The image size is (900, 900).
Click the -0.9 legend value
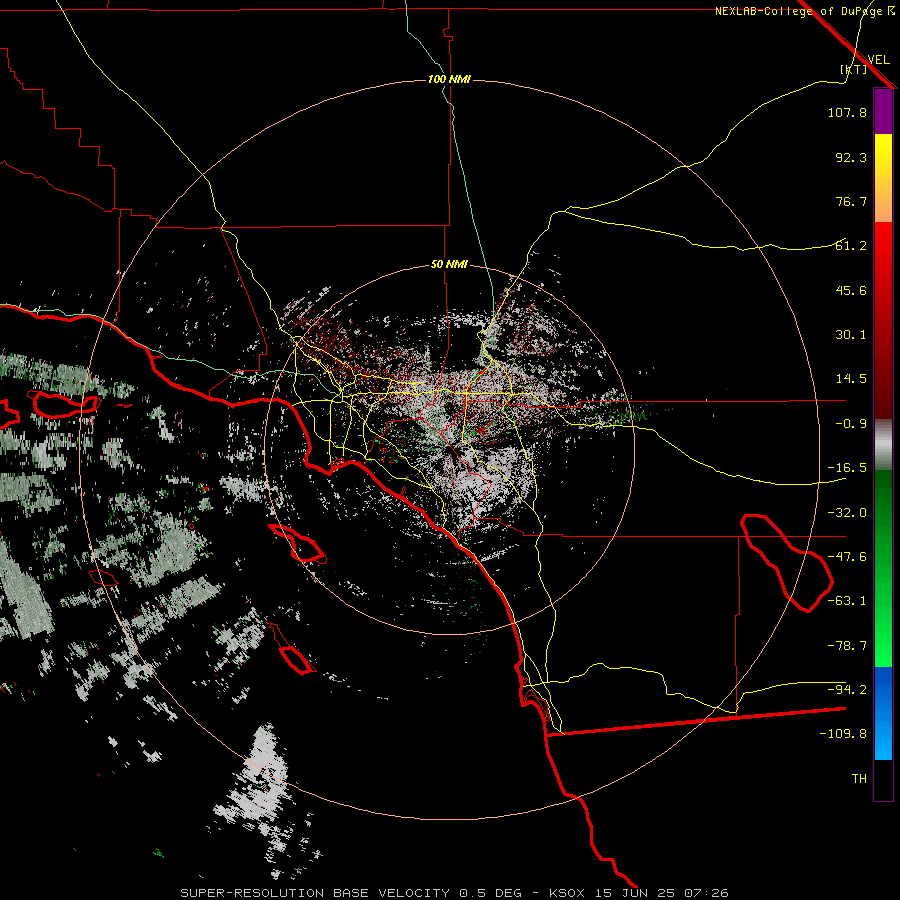point(851,424)
